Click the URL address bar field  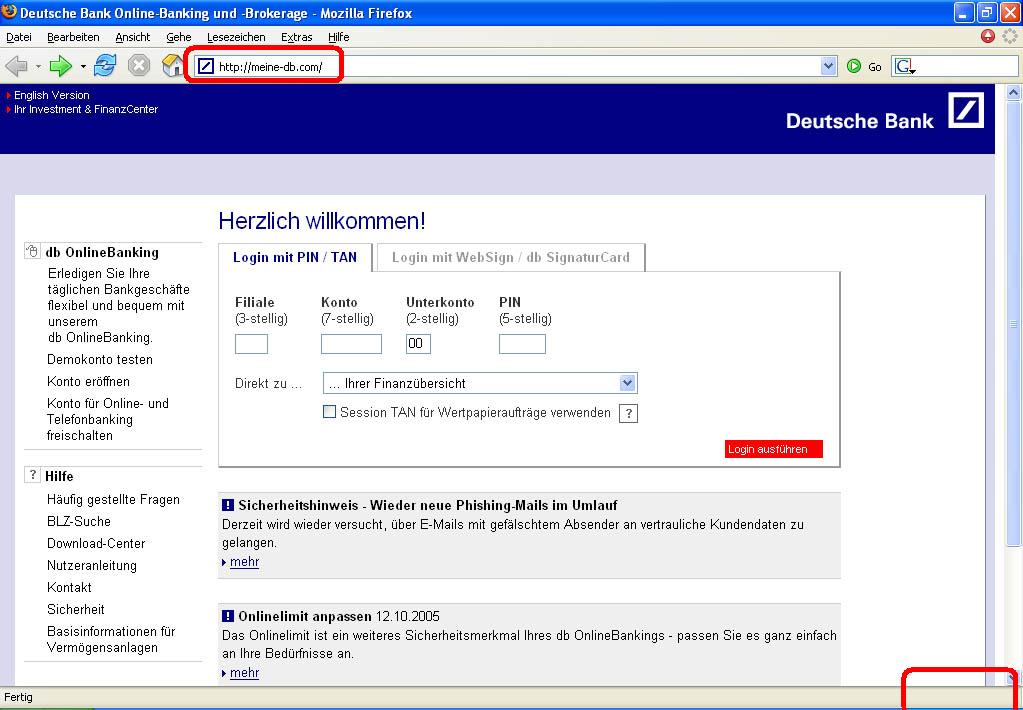[x=515, y=67]
